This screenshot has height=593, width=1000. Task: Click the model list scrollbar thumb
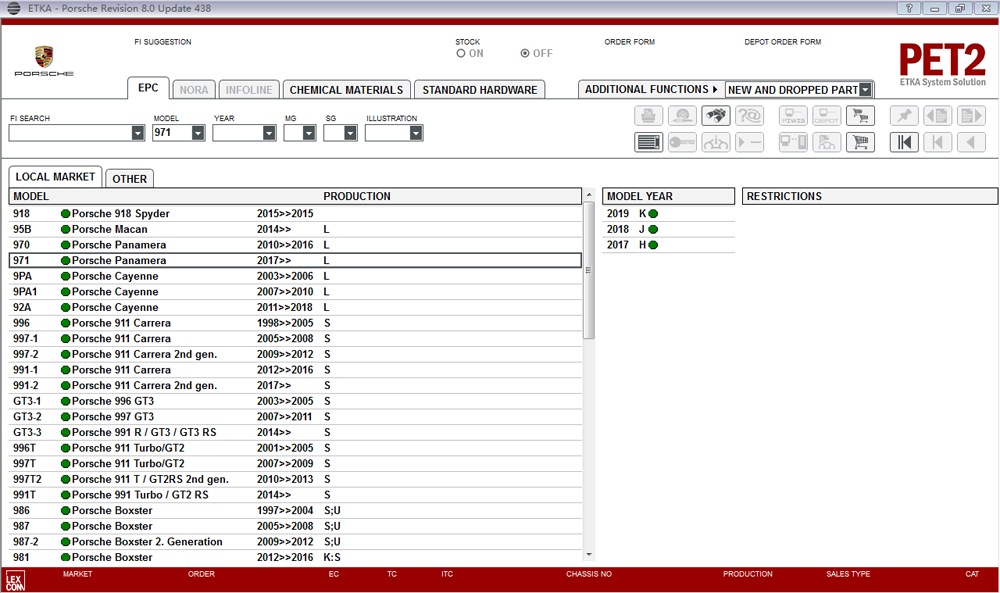click(589, 270)
